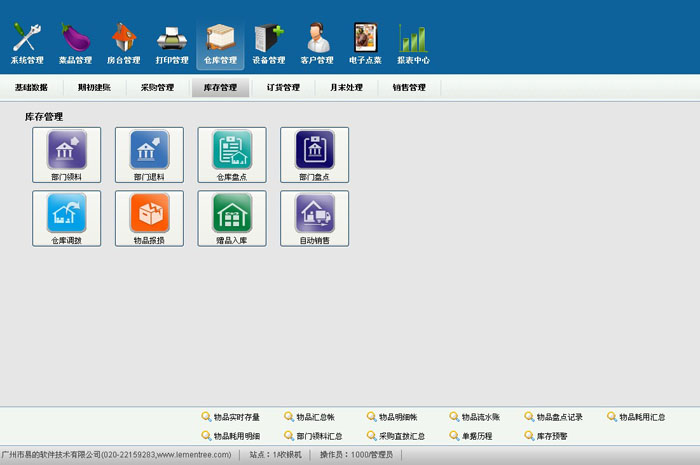Open 采购直拨汇总 query link

click(396, 436)
